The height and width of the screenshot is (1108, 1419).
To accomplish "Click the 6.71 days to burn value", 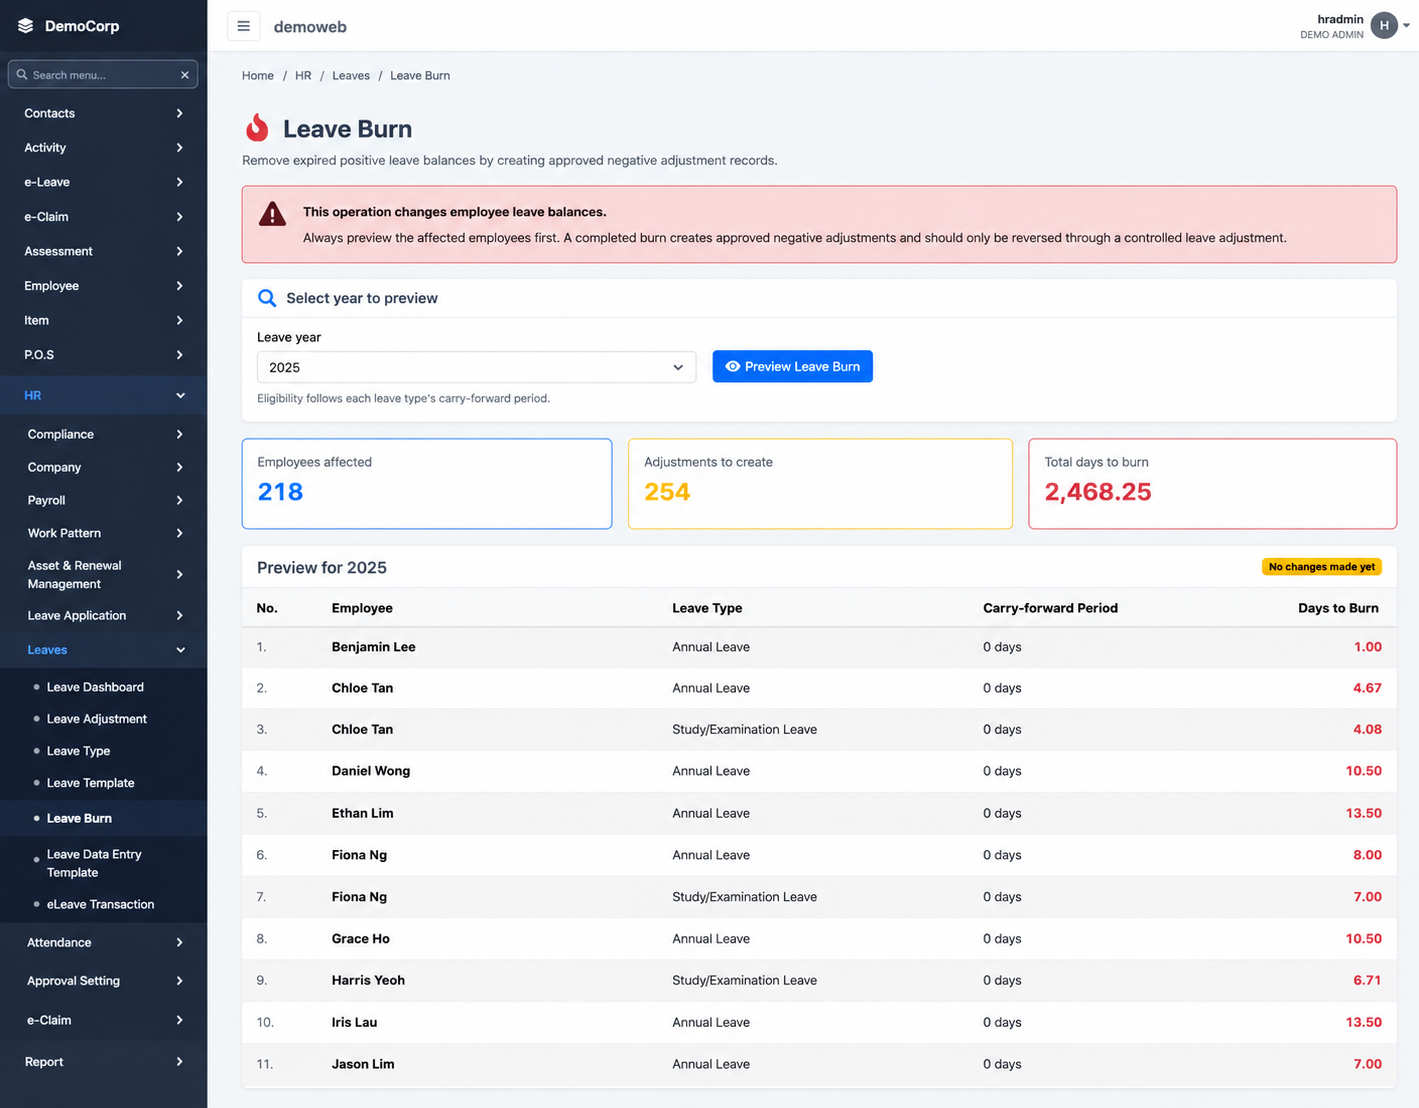I will 1367,980.
